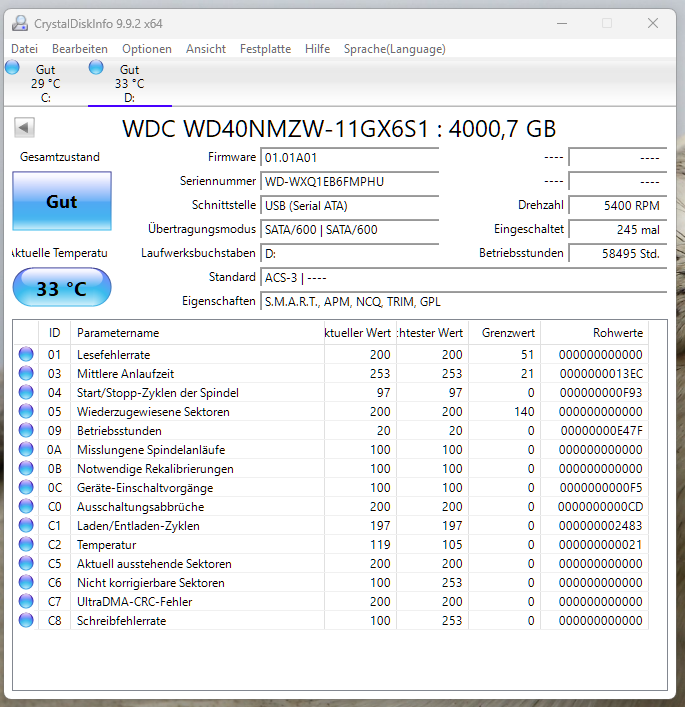Click the Drehzahl value 5400 RPM
The height and width of the screenshot is (707, 685).
(618, 206)
